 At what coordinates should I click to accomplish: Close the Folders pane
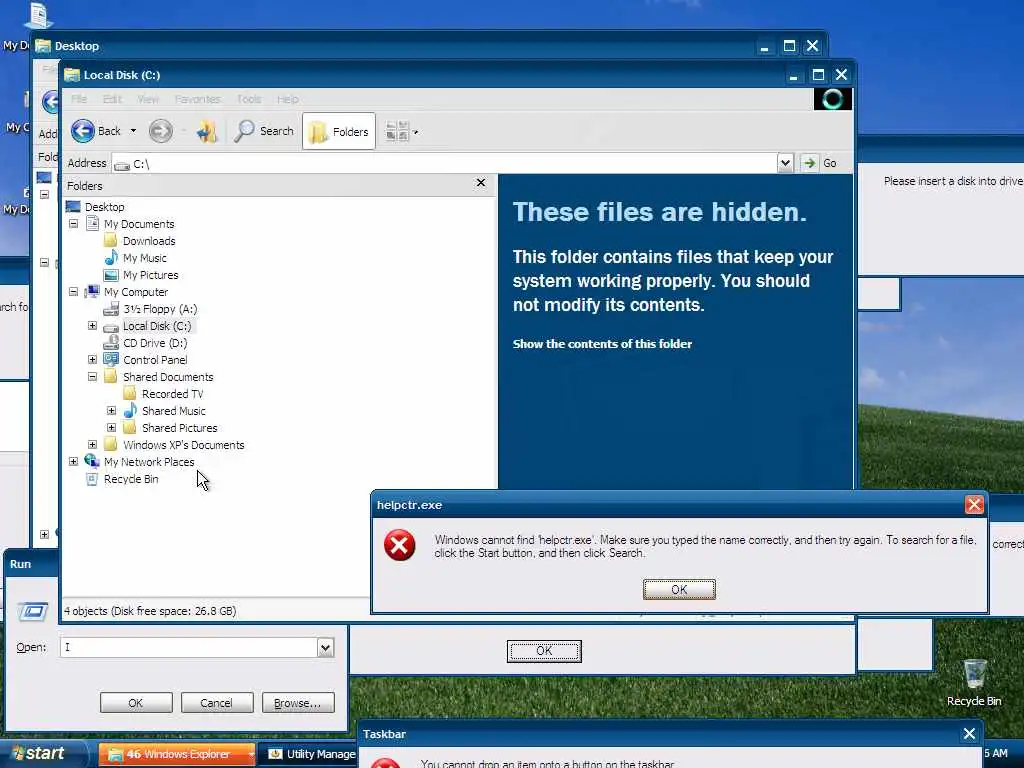tap(481, 183)
